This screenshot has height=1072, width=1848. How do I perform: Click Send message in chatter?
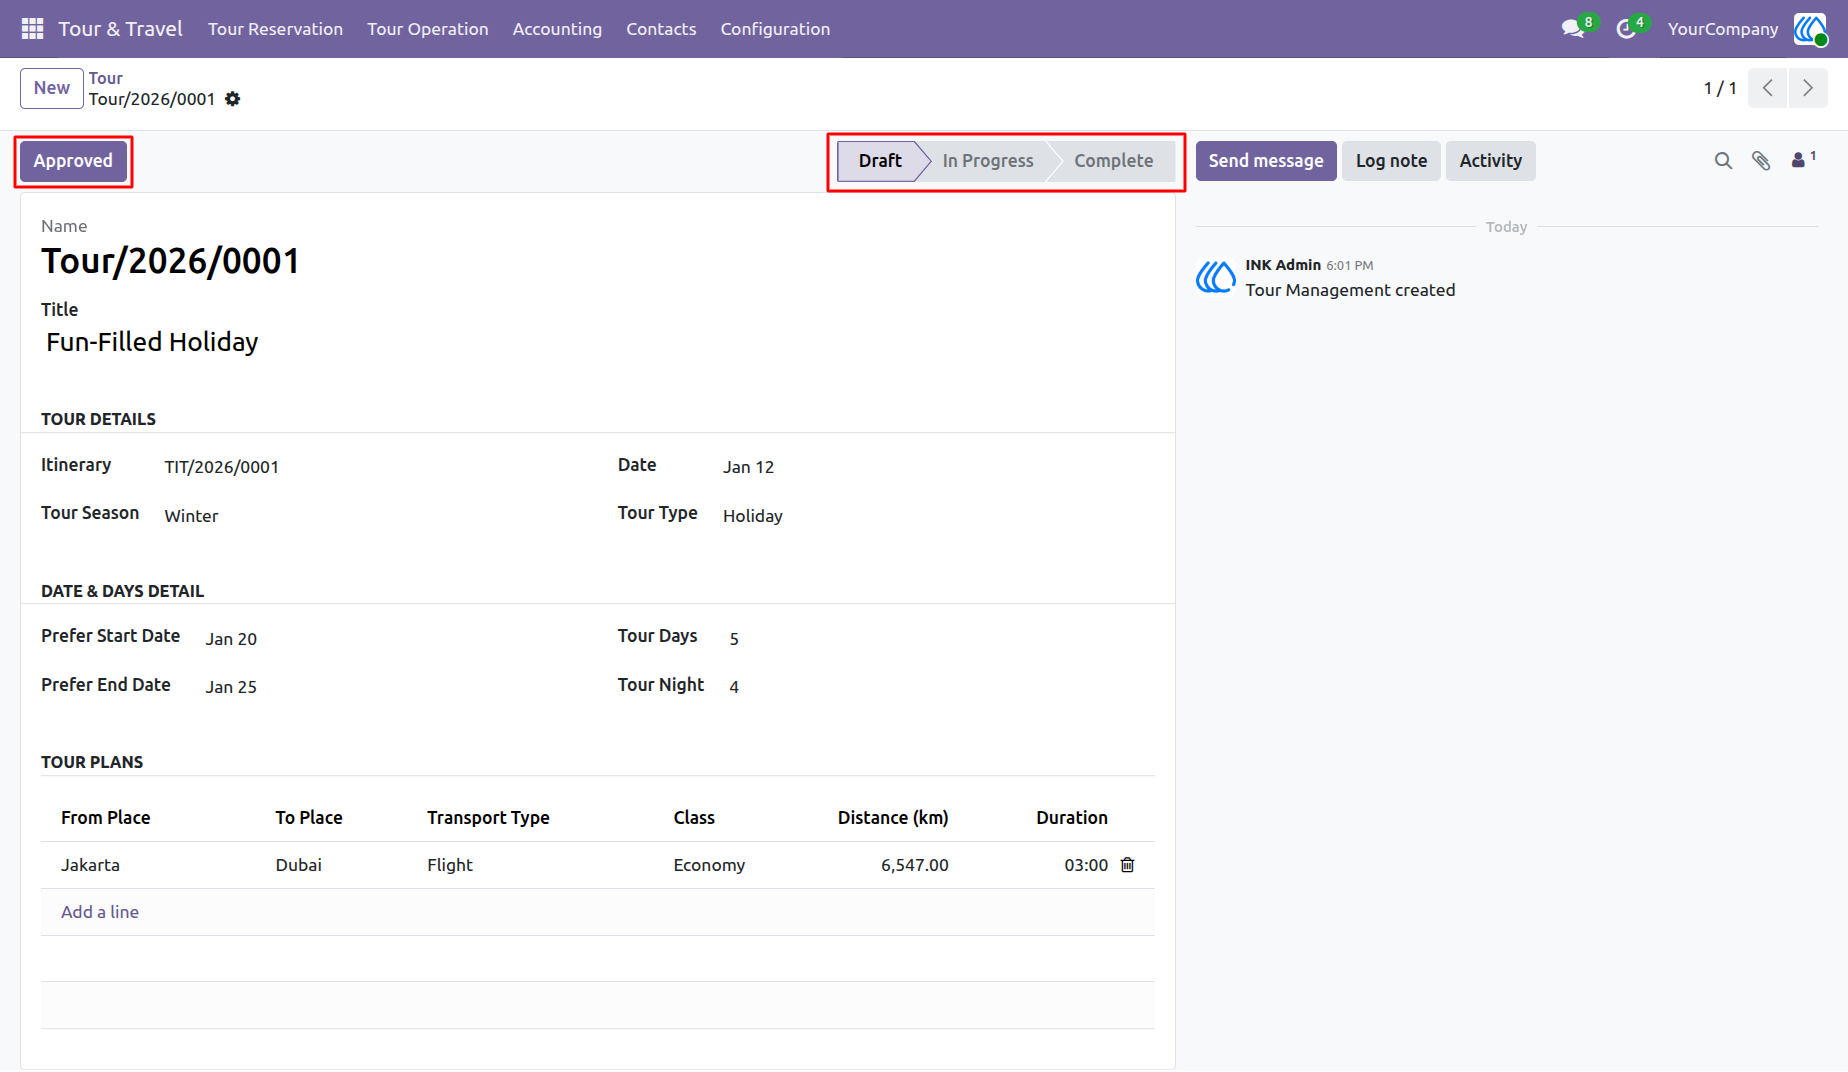click(1266, 161)
